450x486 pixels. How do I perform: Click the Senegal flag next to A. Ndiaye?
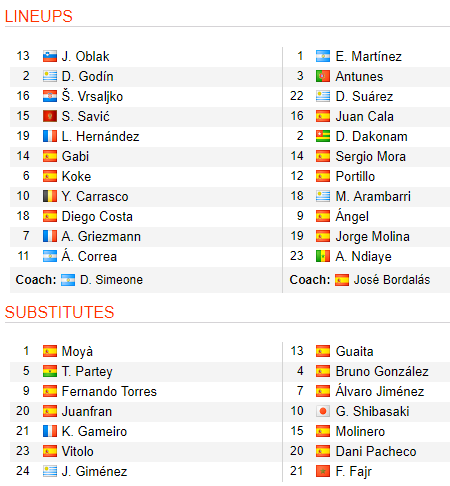(x=323, y=256)
